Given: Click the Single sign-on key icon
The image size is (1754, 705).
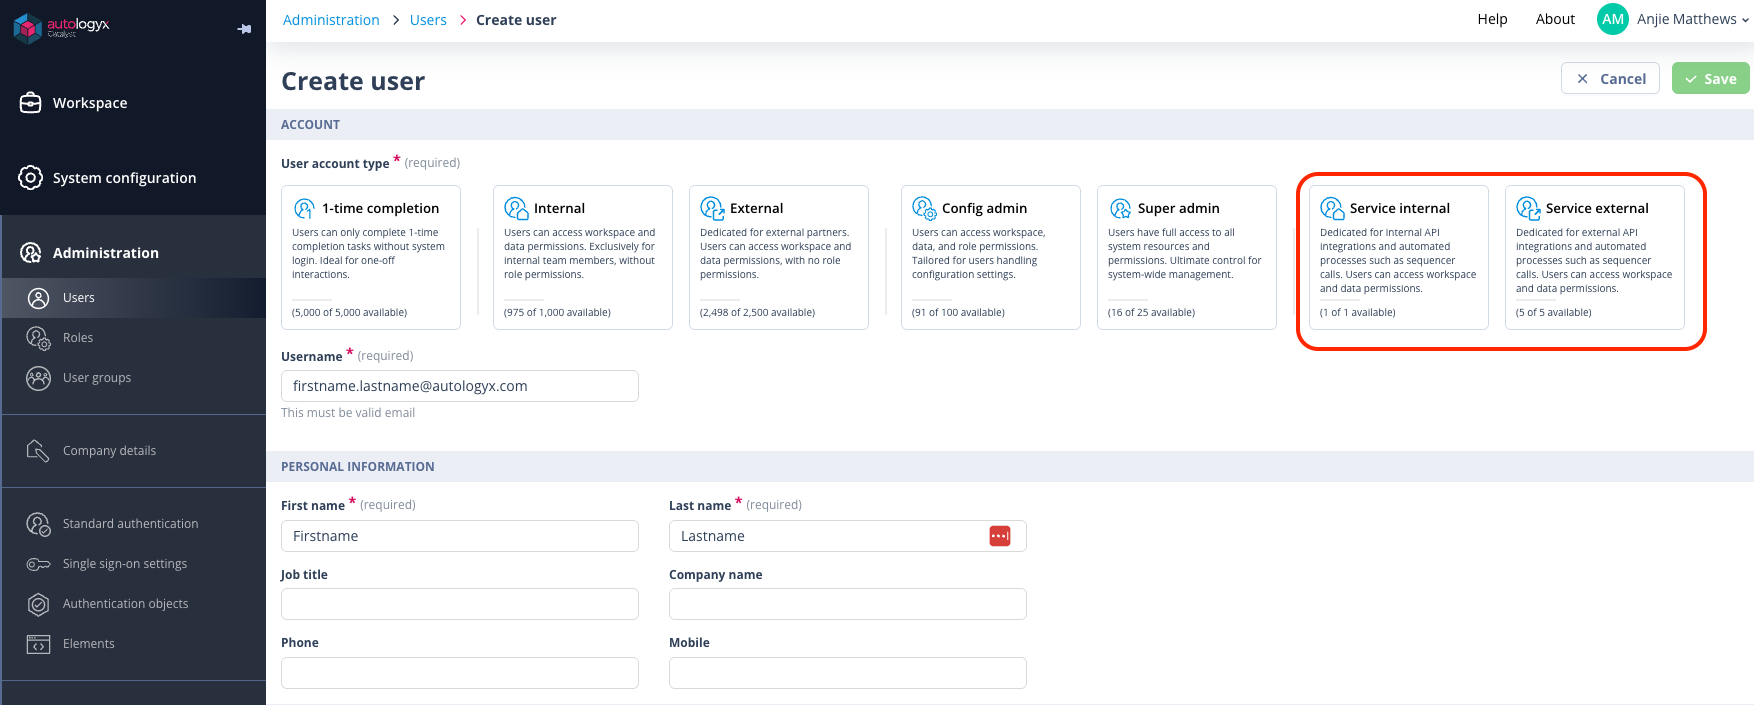Looking at the screenshot, I should point(38,564).
